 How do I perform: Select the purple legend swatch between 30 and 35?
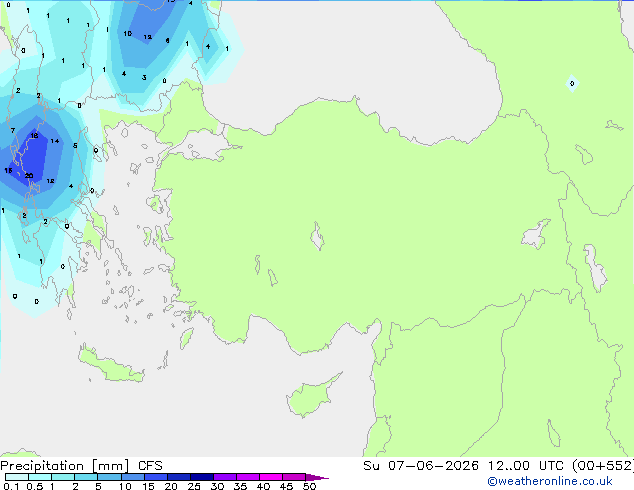point(225,477)
